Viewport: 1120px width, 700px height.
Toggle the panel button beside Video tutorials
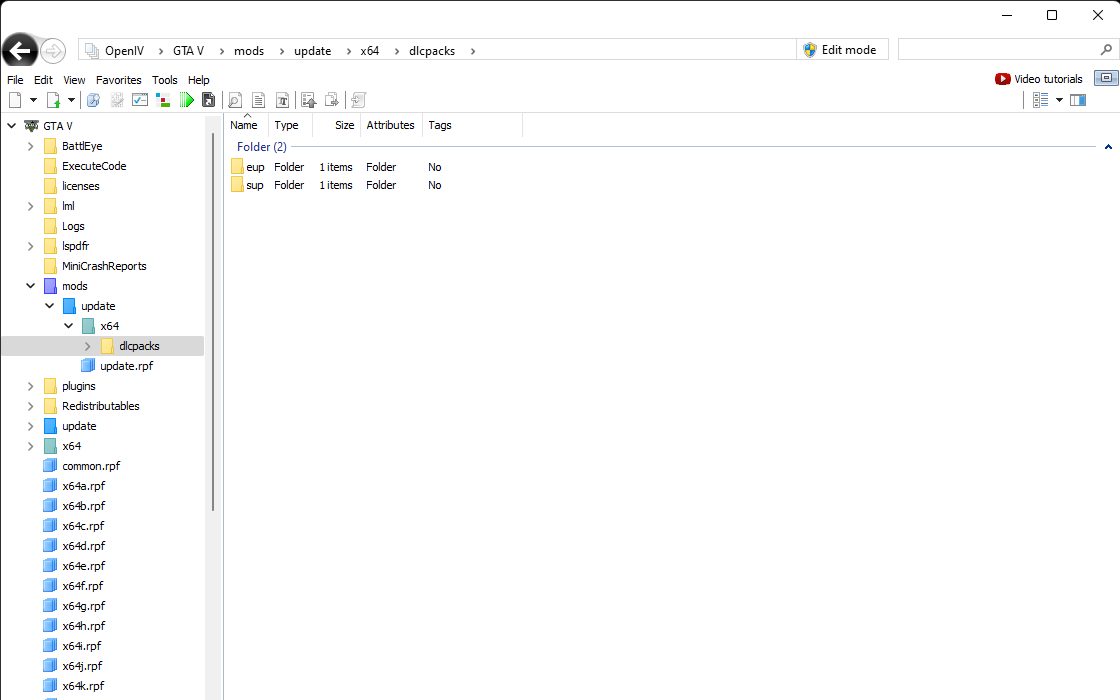click(x=1106, y=78)
